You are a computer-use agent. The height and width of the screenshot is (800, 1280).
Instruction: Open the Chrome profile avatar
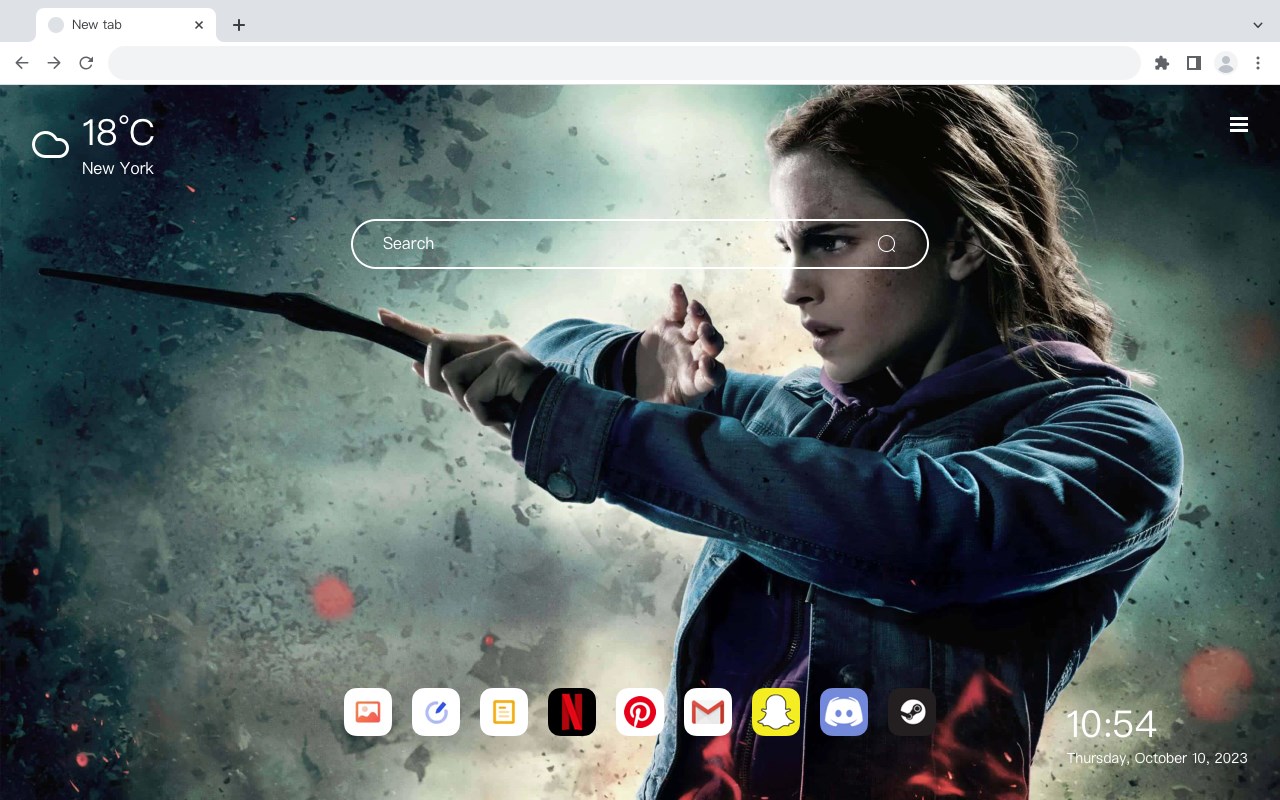1226,63
